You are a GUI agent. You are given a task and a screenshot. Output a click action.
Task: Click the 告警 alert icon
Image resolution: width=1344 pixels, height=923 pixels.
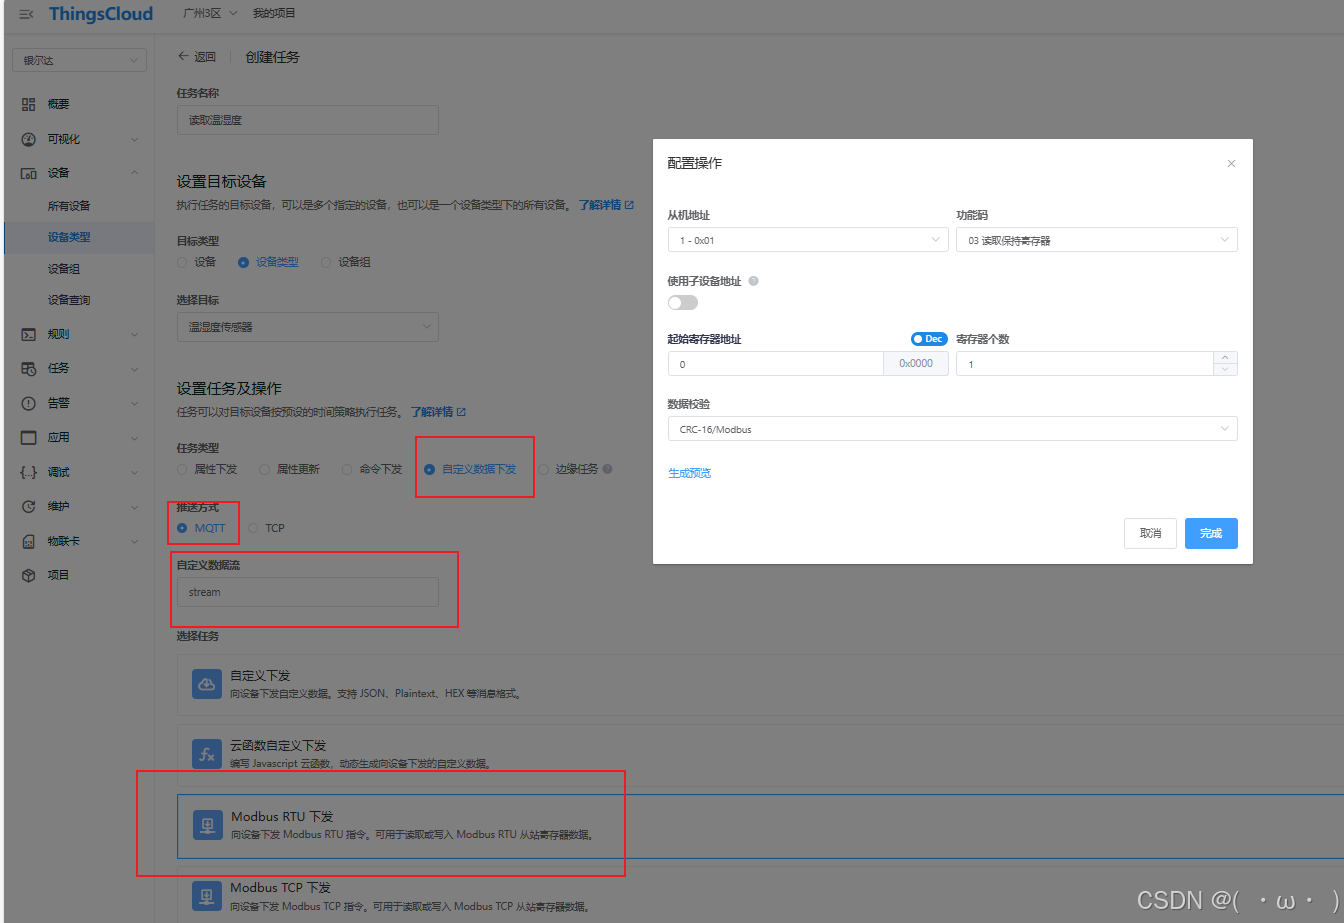(x=29, y=403)
